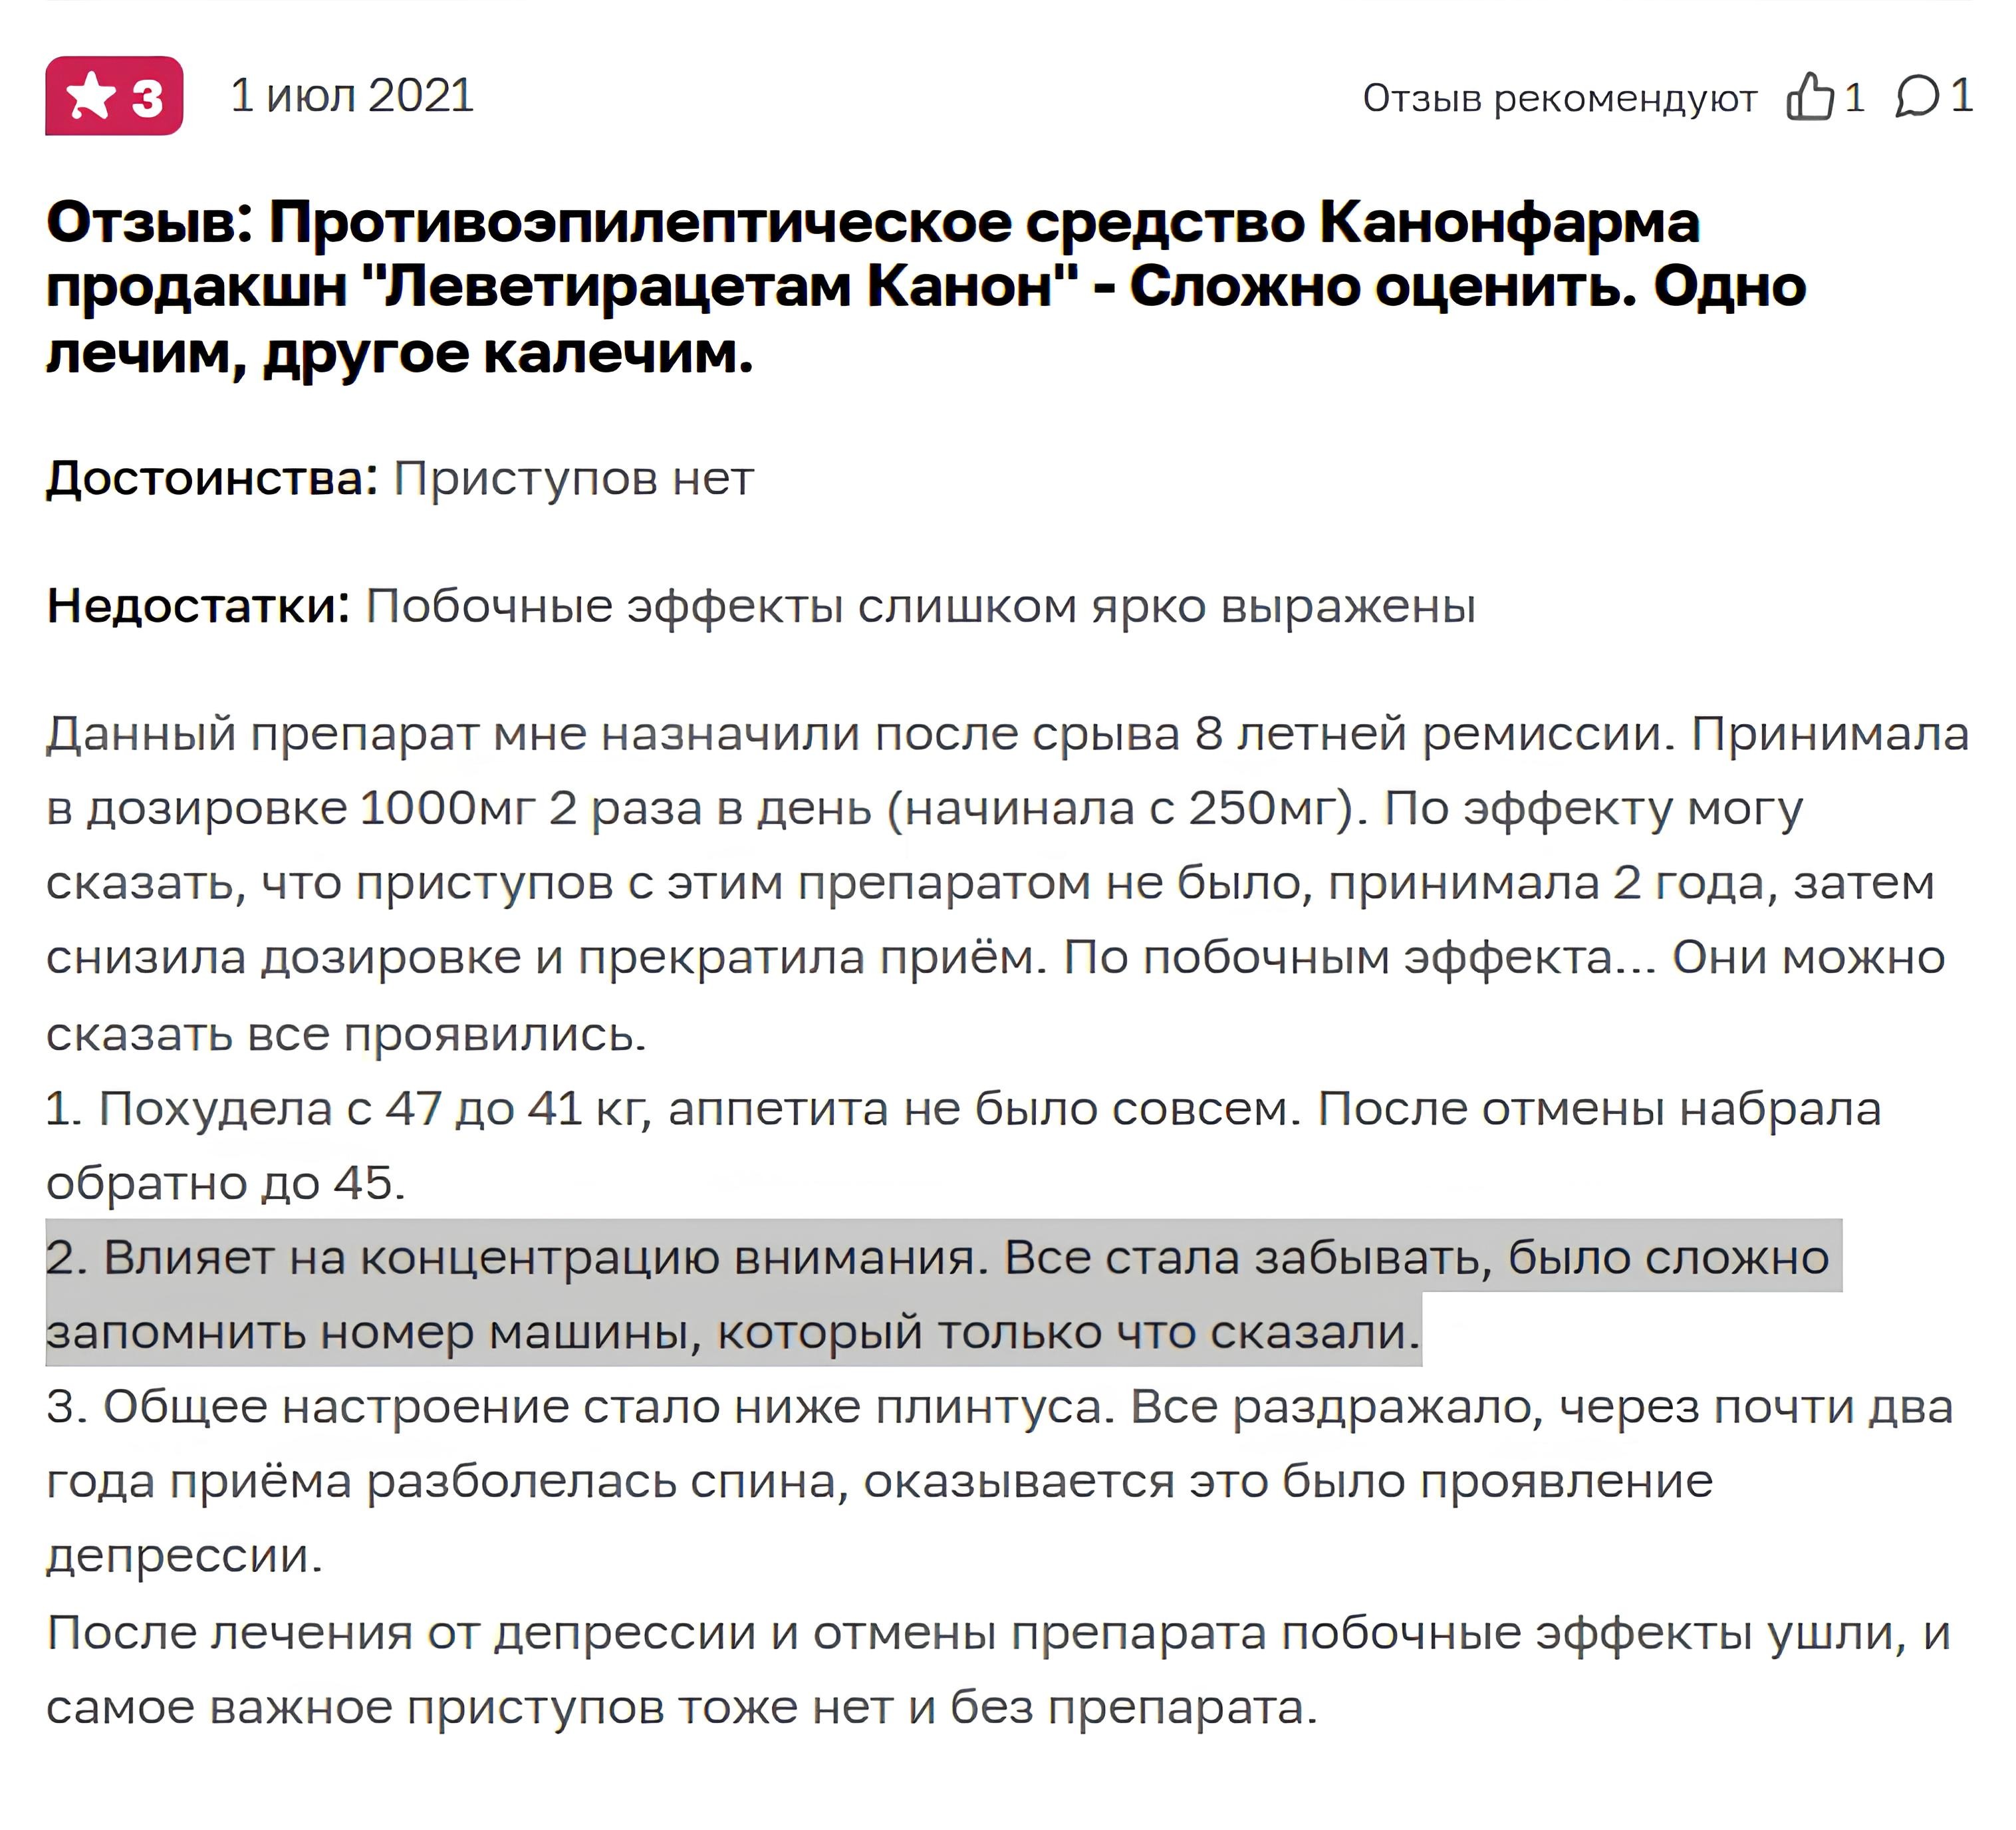Click the thumbs-up like icon
This screenshot has height=1830, width=2016.
point(1810,97)
